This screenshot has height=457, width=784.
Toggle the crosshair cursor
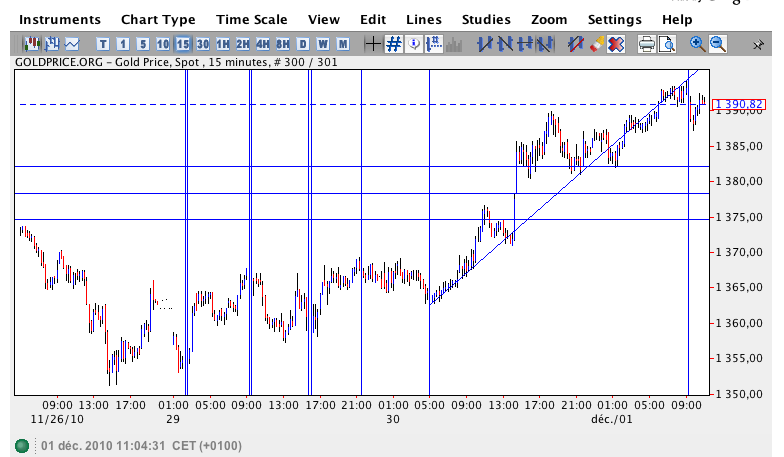tap(373, 44)
